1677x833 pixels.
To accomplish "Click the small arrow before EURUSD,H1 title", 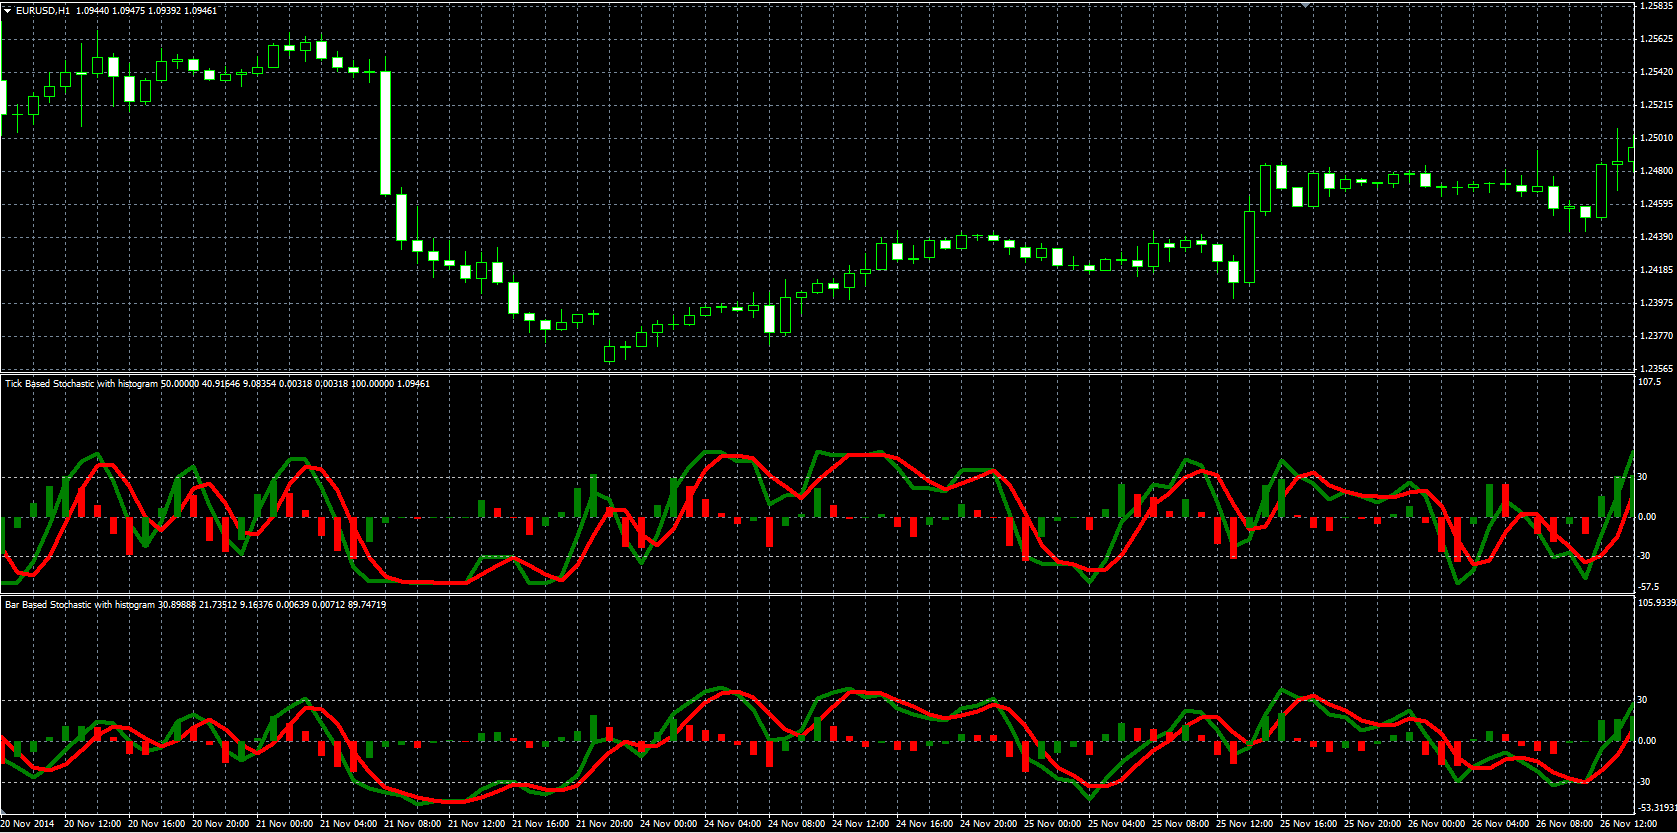I will point(8,10).
